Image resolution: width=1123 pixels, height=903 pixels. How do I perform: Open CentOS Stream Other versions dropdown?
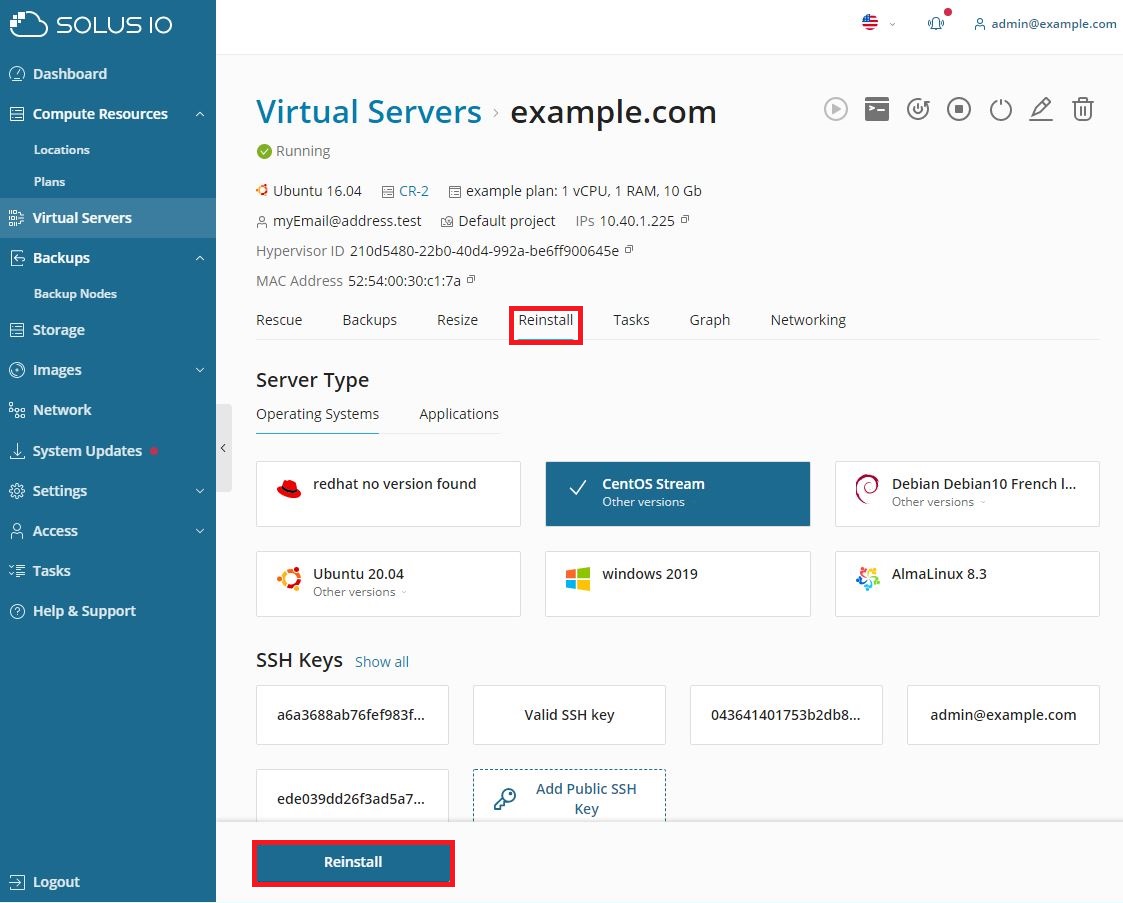click(x=643, y=502)
